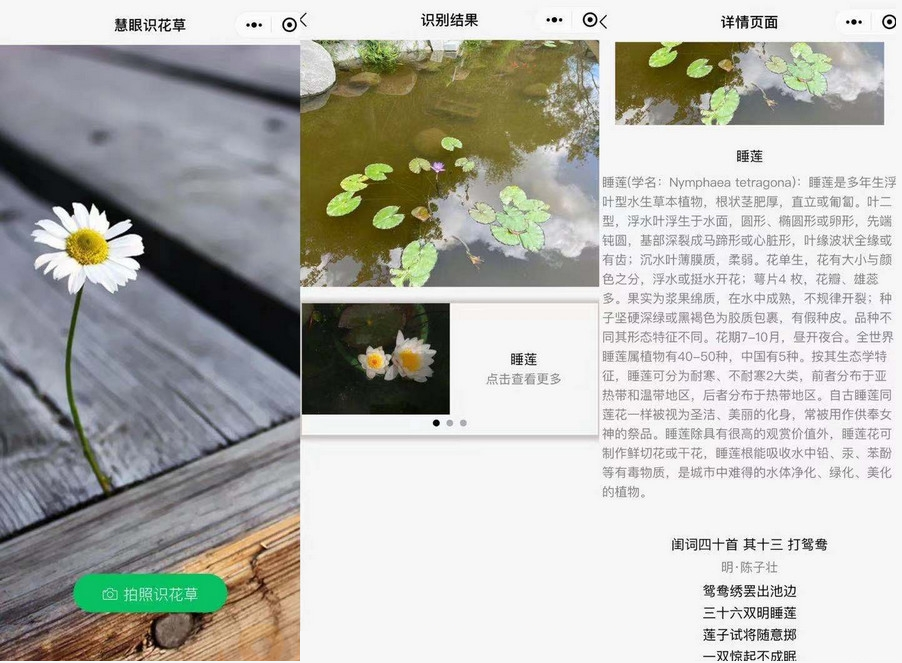Image resolution: width=902 pixels, height=663 pixels.
Task: Go back from 识别结果 screen
Action: (304, 20)
